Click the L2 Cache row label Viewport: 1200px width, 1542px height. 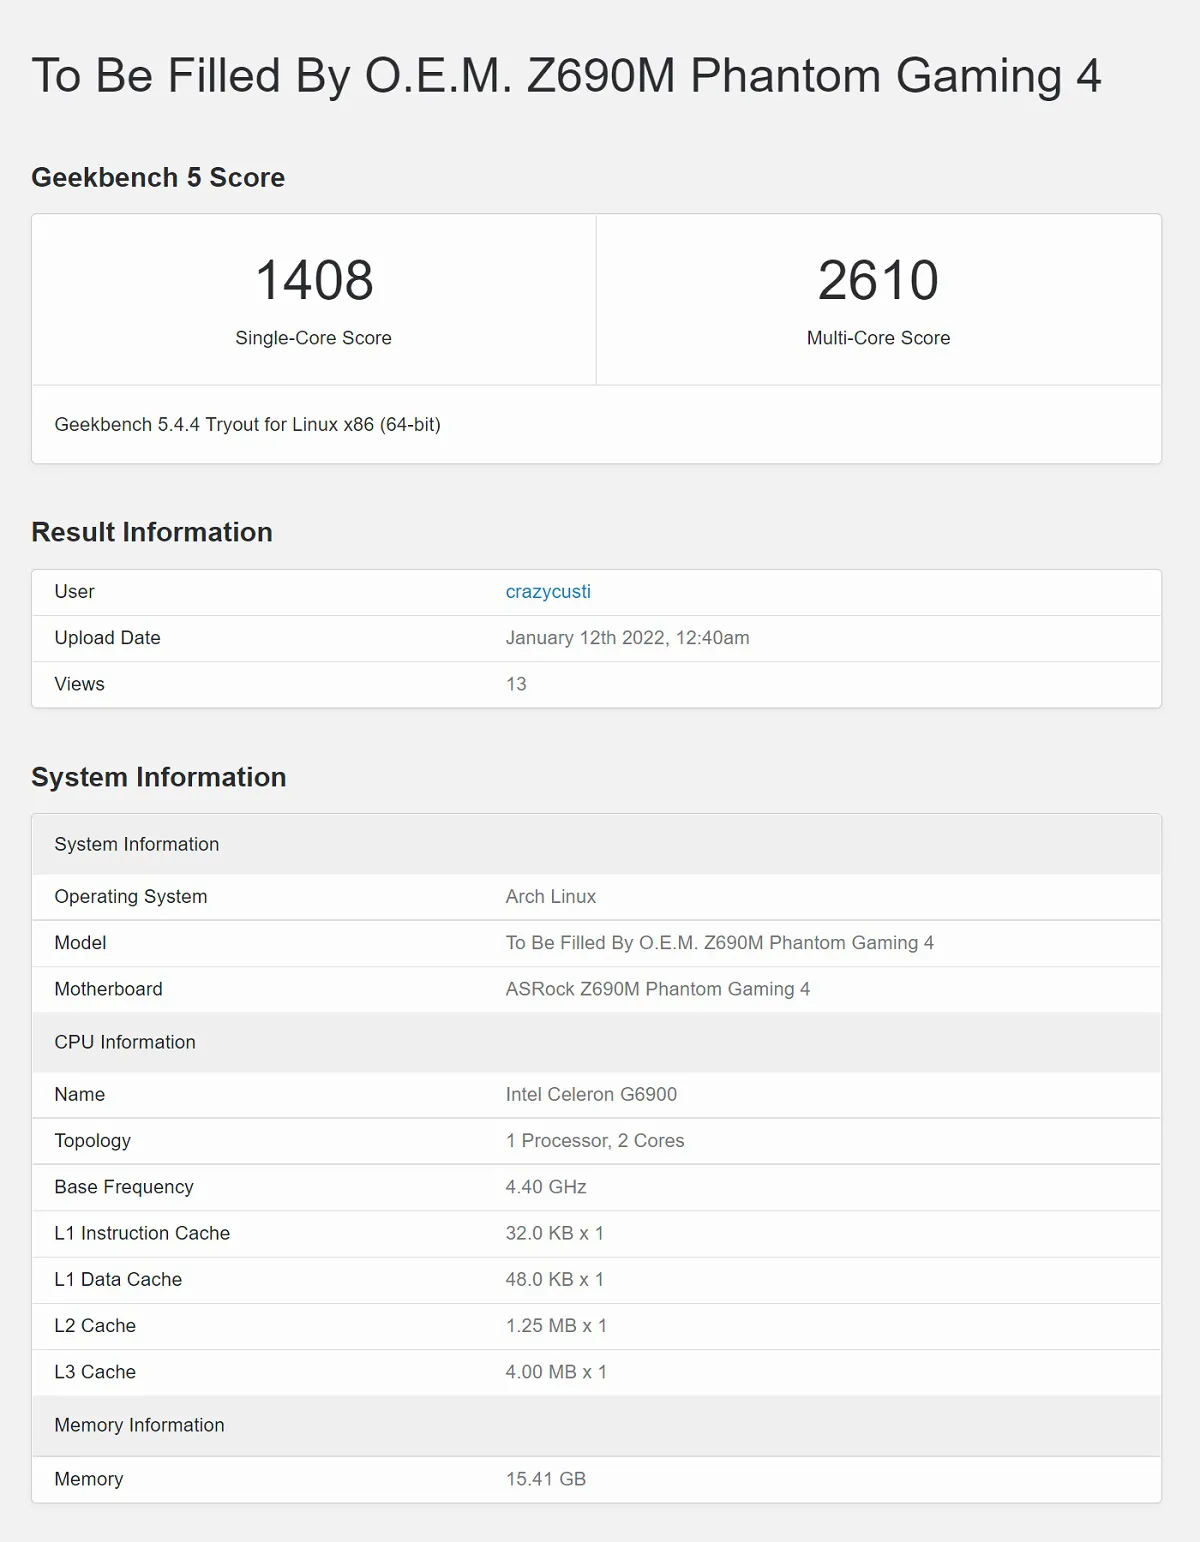point(95,1326)
